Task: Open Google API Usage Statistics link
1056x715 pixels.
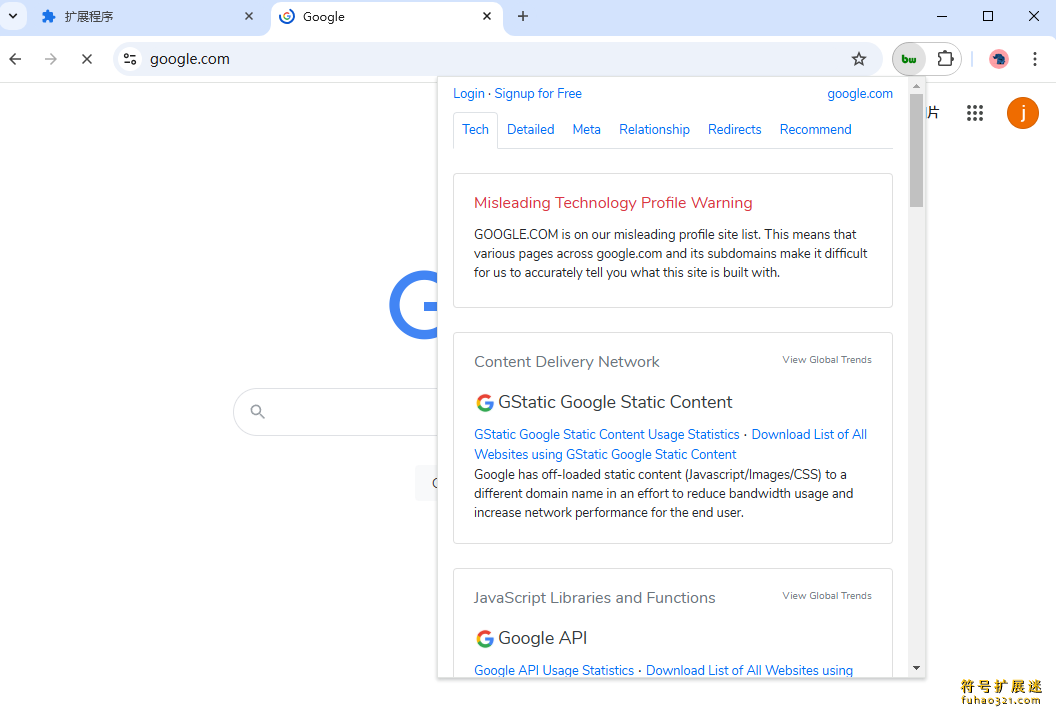Action: pyautogui.click(x=554, y=671)
